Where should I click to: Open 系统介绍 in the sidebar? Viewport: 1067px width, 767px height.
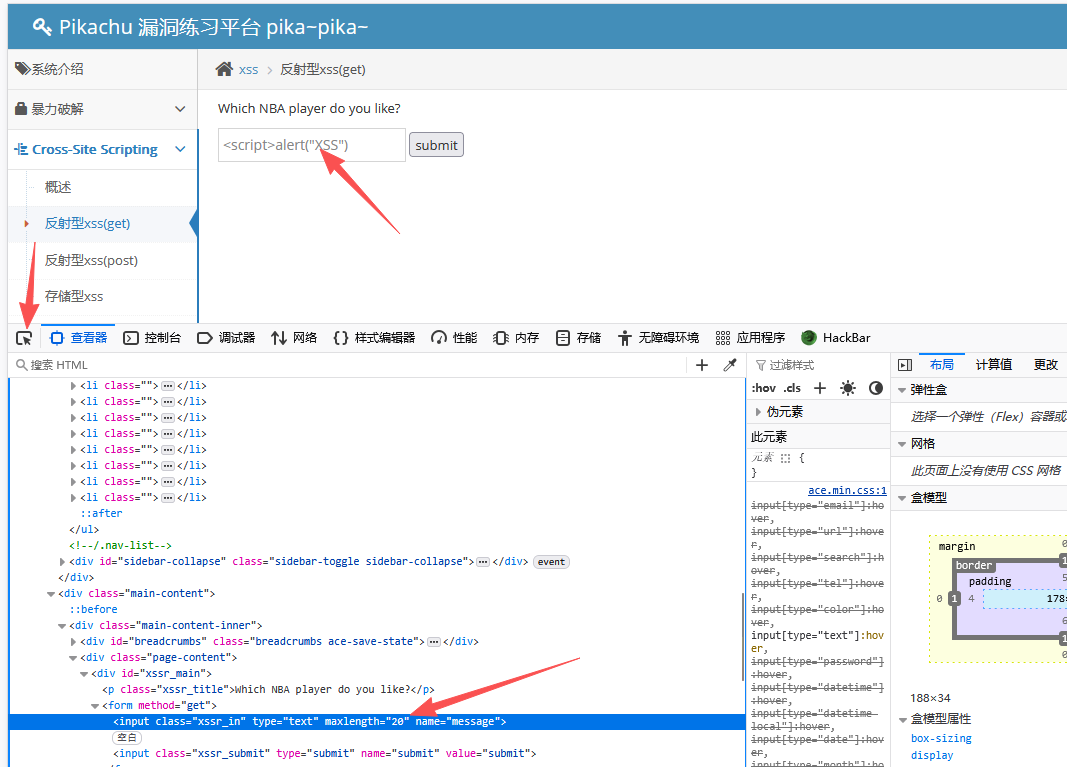tap(103, 69)
